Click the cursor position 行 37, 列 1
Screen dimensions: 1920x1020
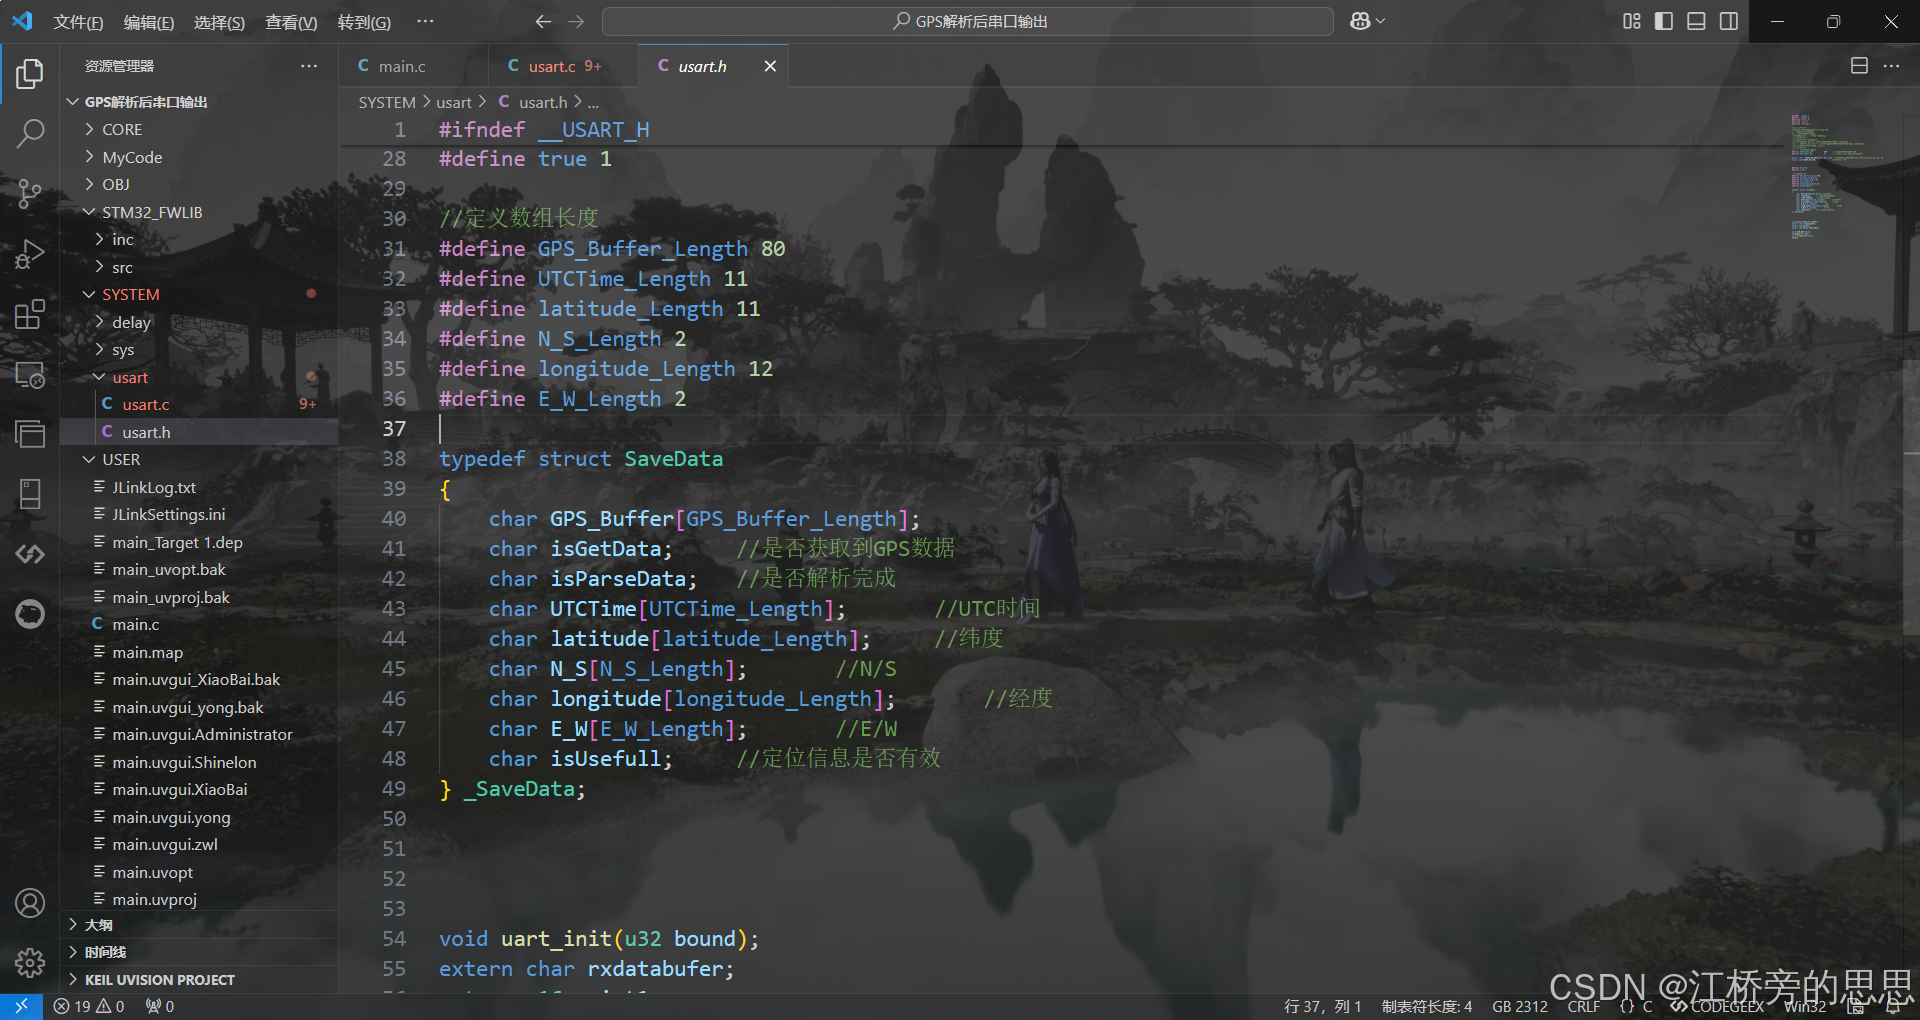(1322, 1006)
